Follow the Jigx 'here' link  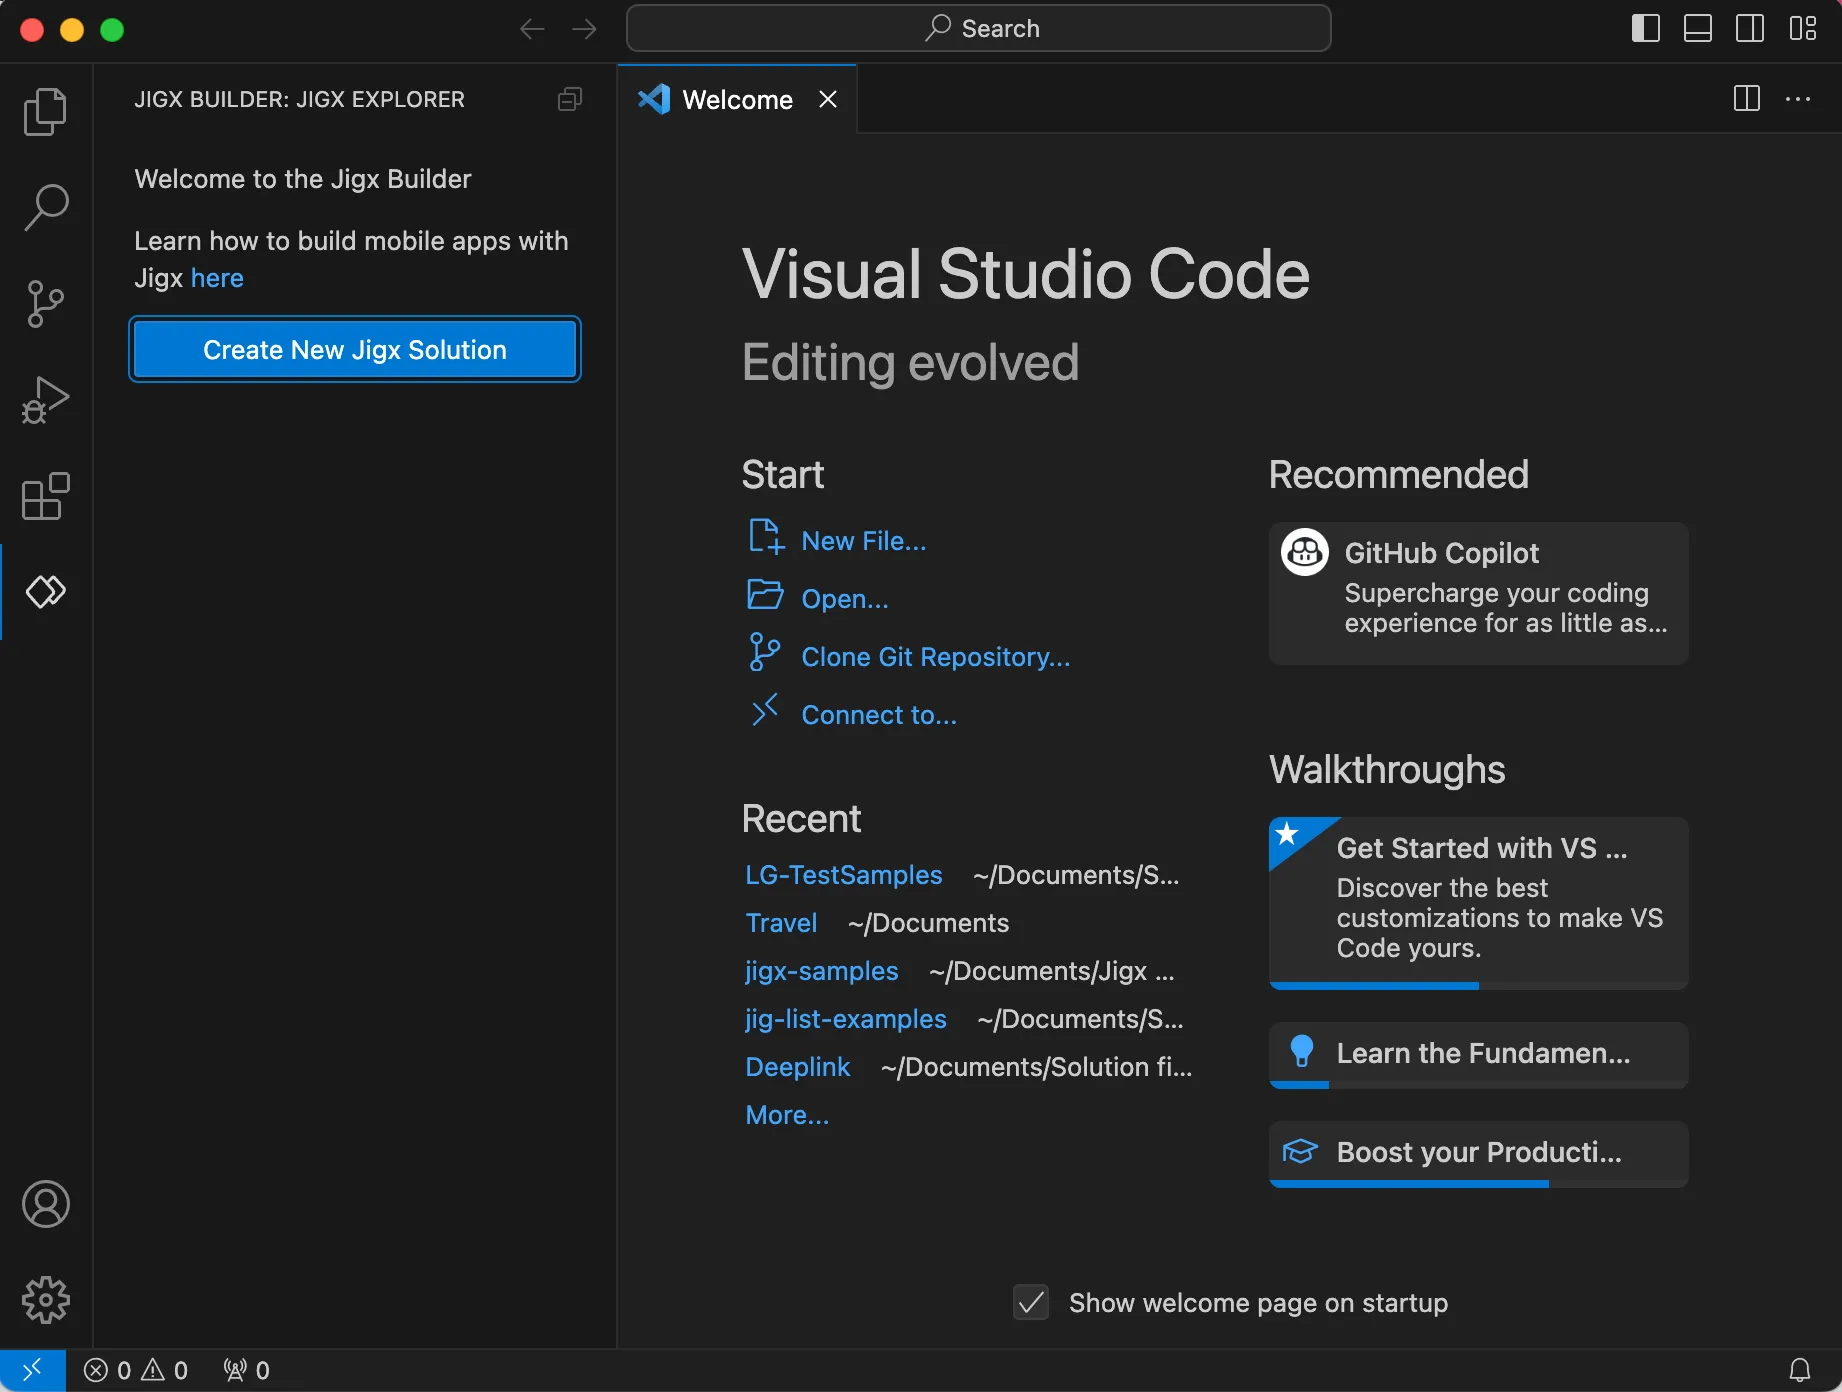point(217,278)
